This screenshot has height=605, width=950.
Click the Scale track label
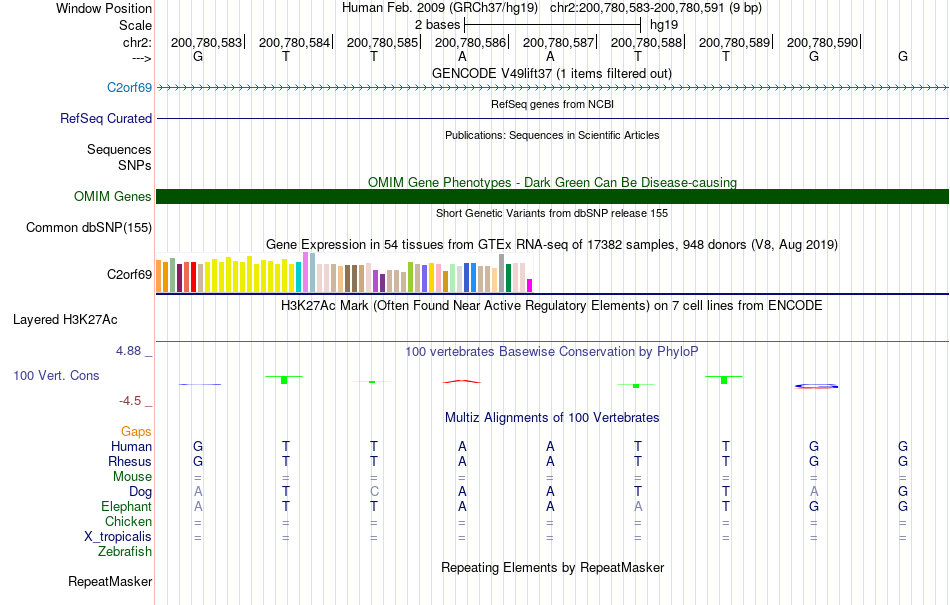[135, 25]
